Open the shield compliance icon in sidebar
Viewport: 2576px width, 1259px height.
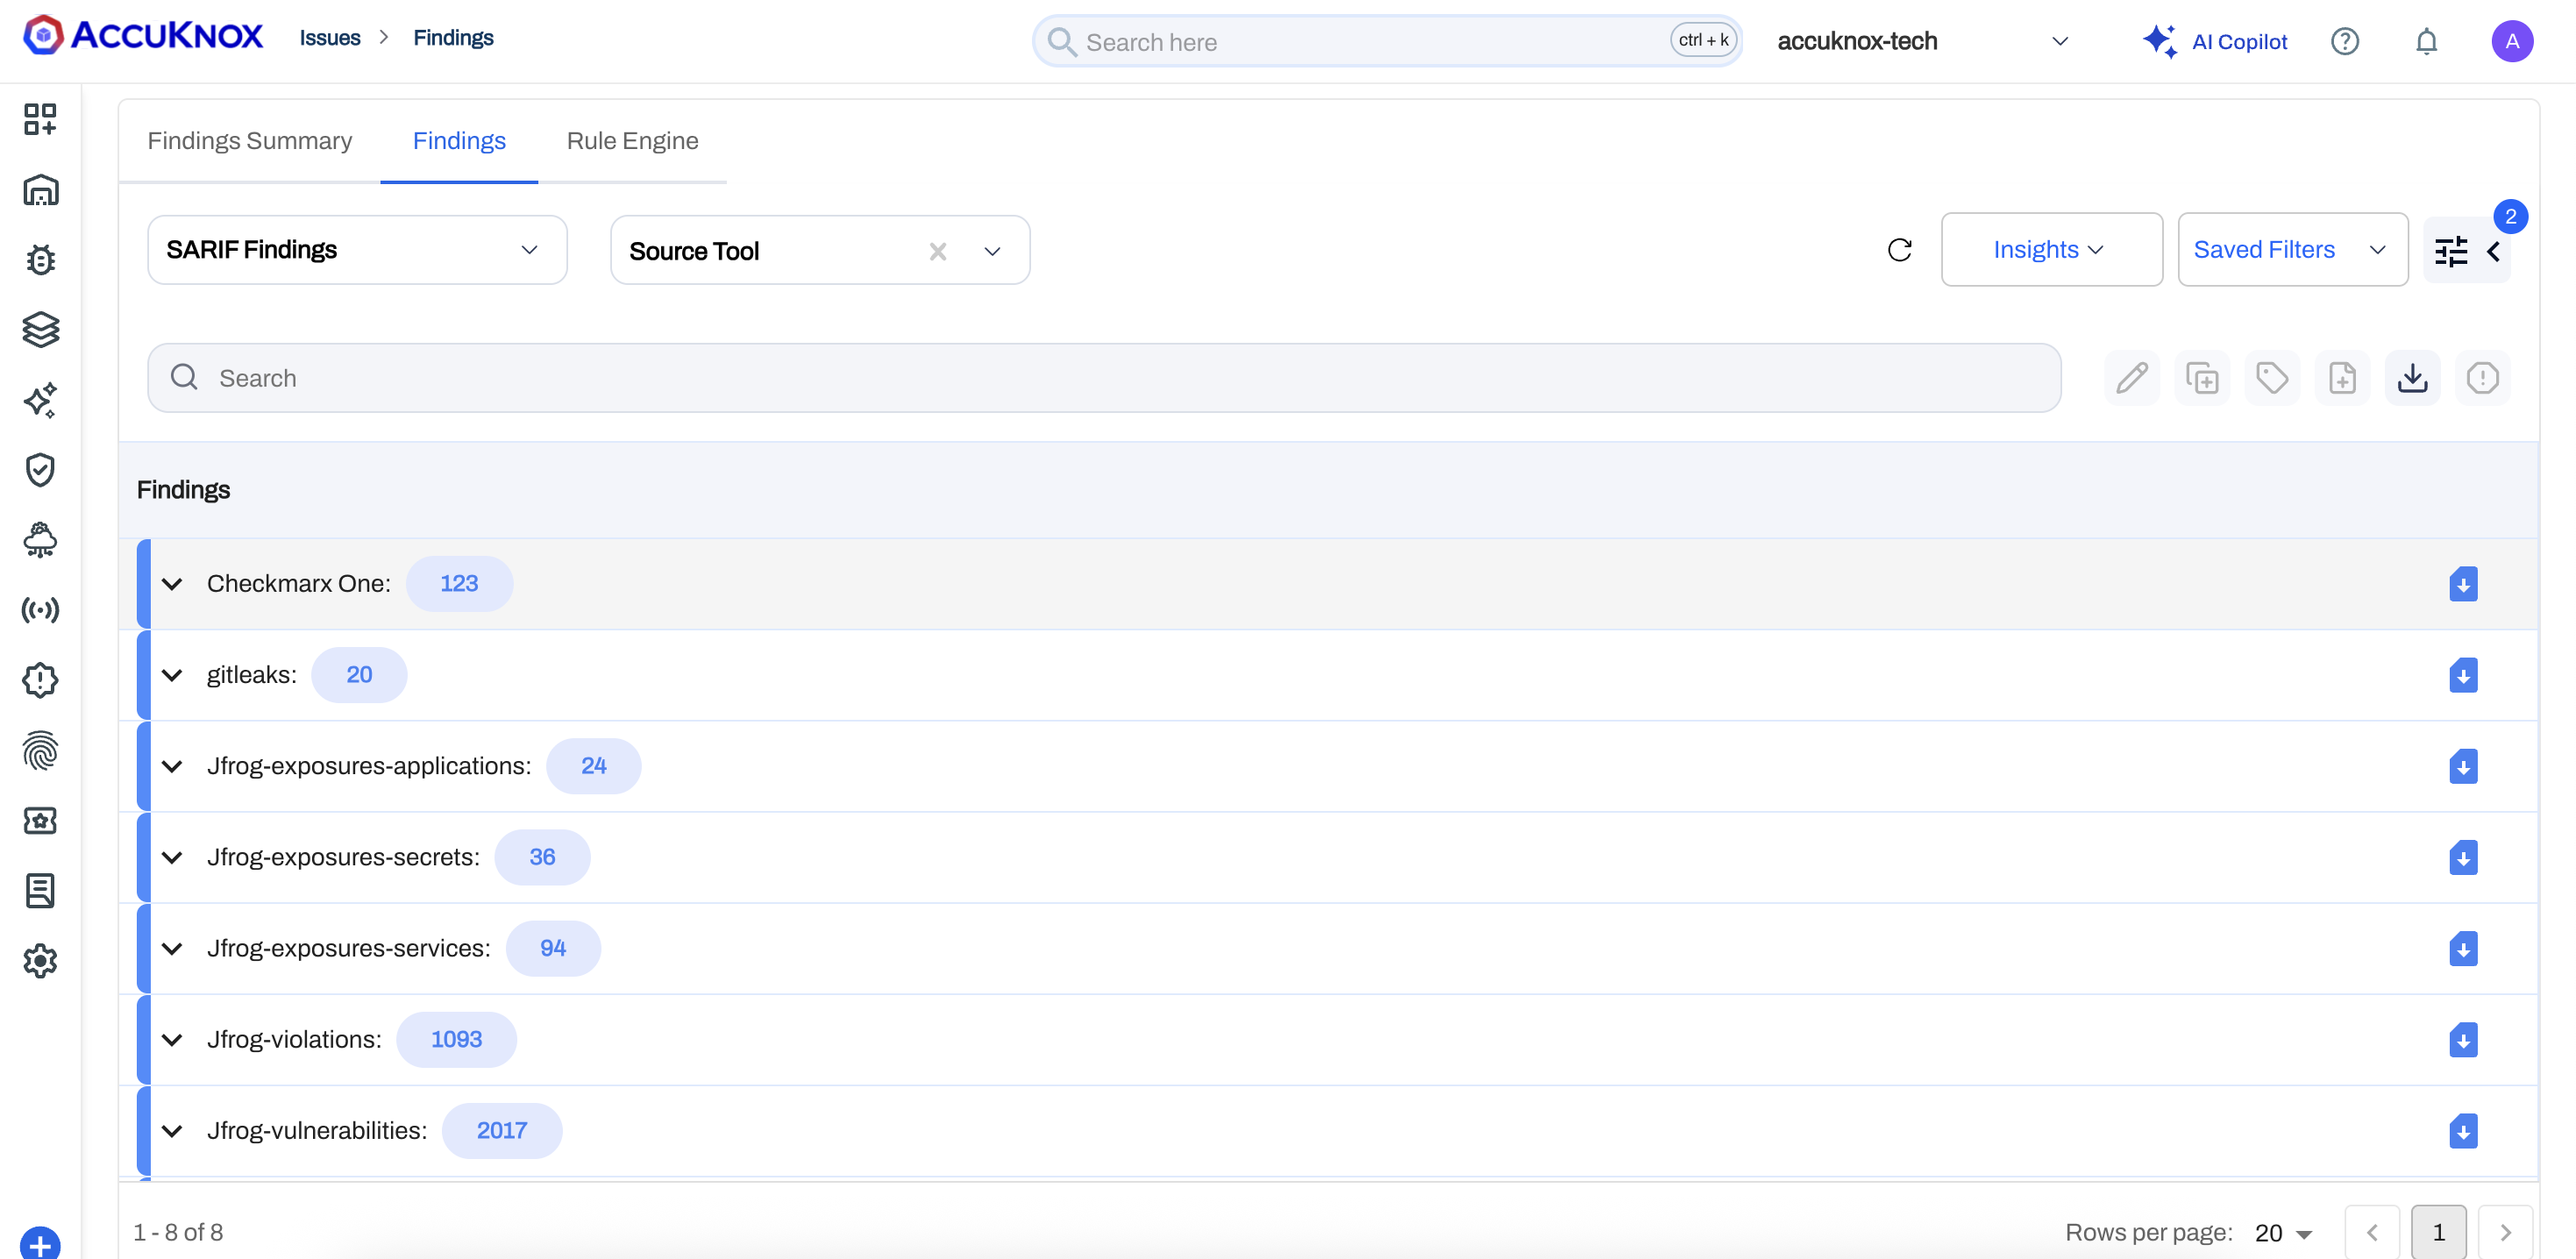pos(40,470)
